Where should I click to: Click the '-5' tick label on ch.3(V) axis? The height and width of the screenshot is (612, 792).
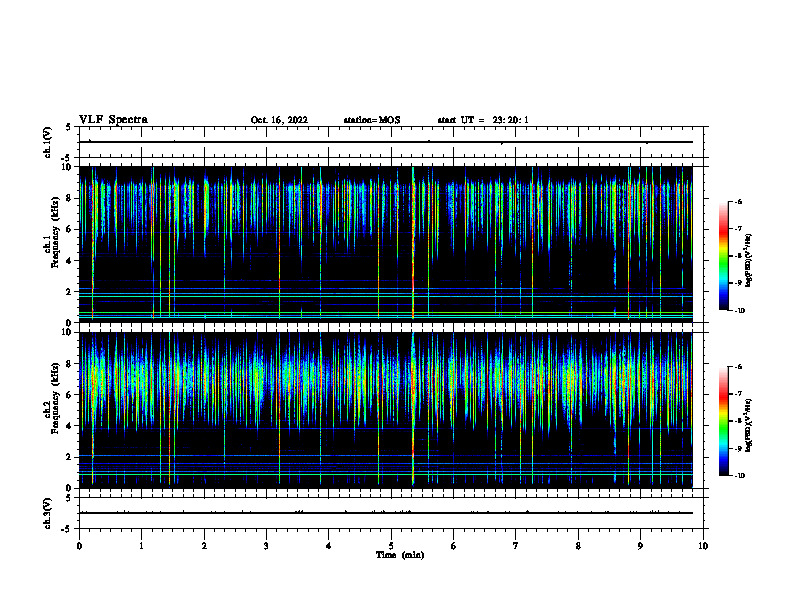[68, 529]
